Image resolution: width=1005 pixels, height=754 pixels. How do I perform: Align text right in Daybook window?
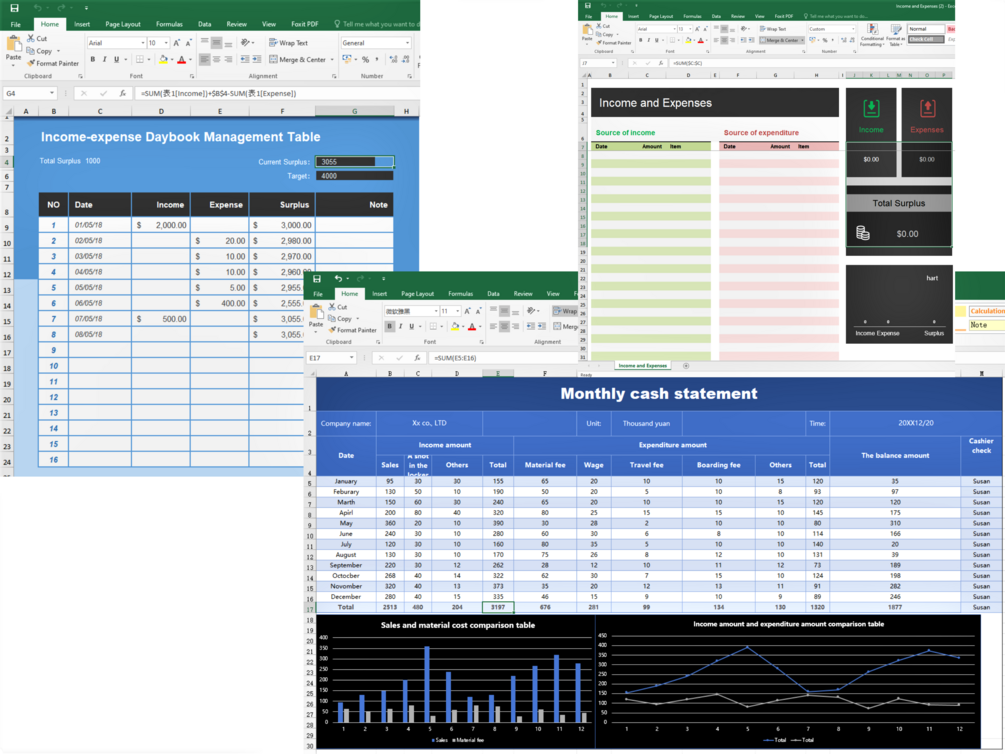click(228, 60)
